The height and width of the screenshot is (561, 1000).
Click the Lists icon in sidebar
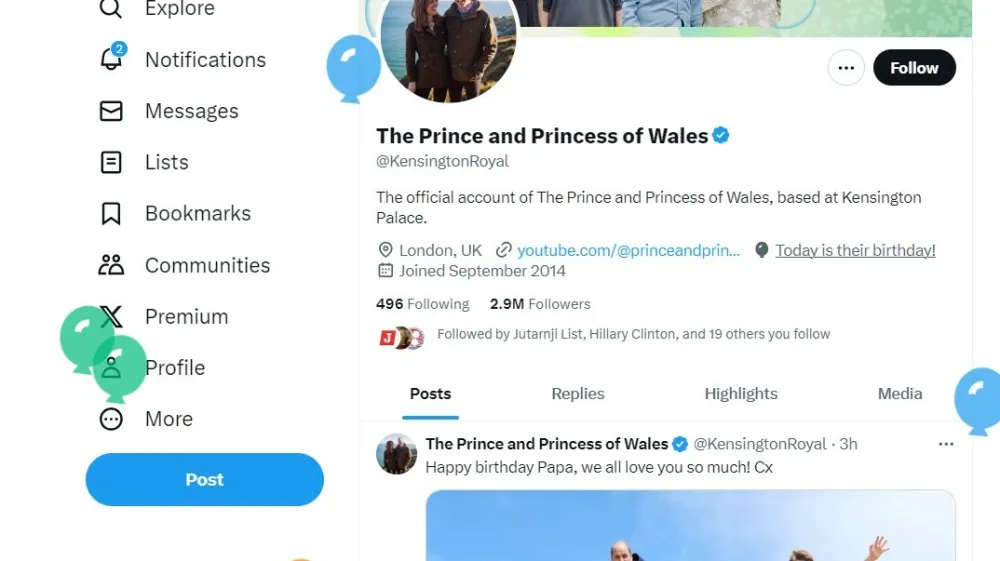111,162
